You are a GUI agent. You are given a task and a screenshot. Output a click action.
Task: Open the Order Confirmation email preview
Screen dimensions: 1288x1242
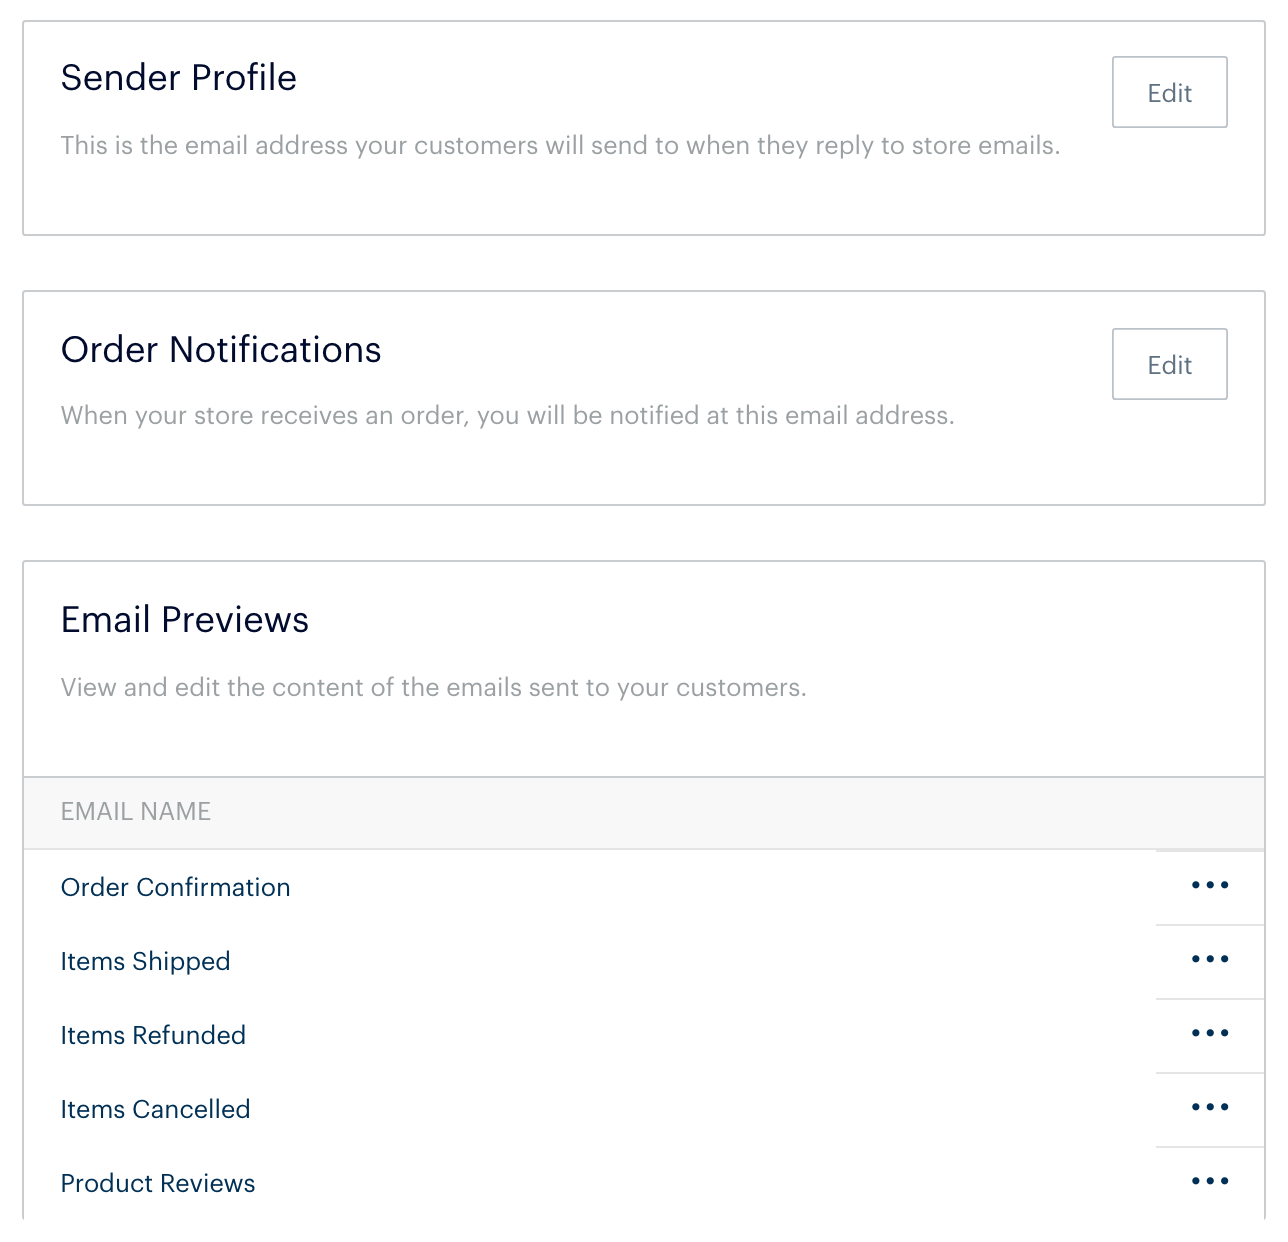[175, 888]
